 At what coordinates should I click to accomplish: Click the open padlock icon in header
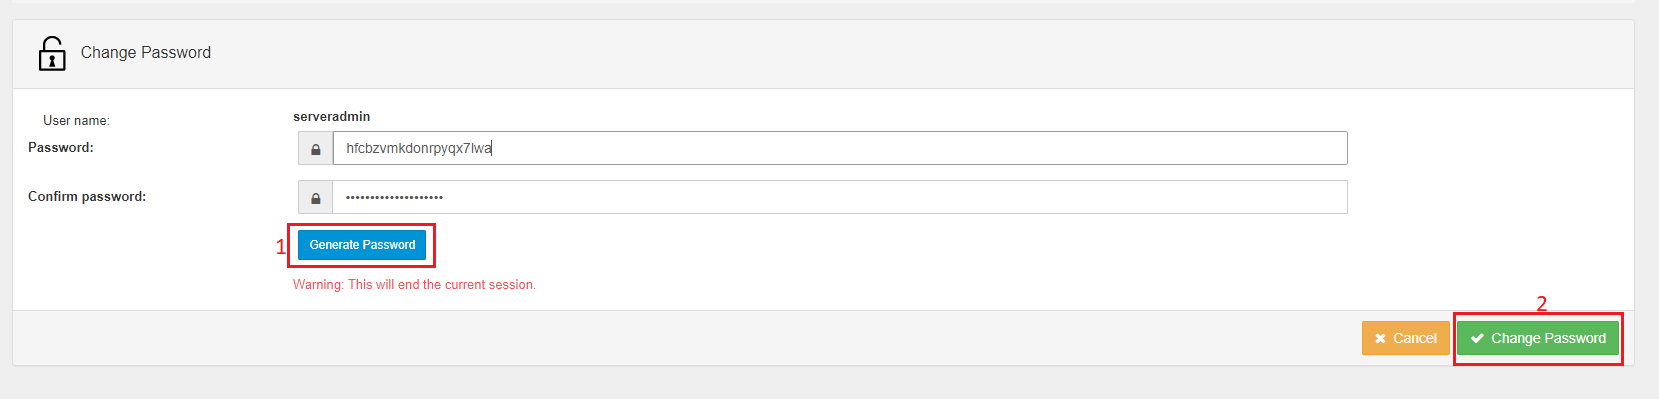(52, 53)
